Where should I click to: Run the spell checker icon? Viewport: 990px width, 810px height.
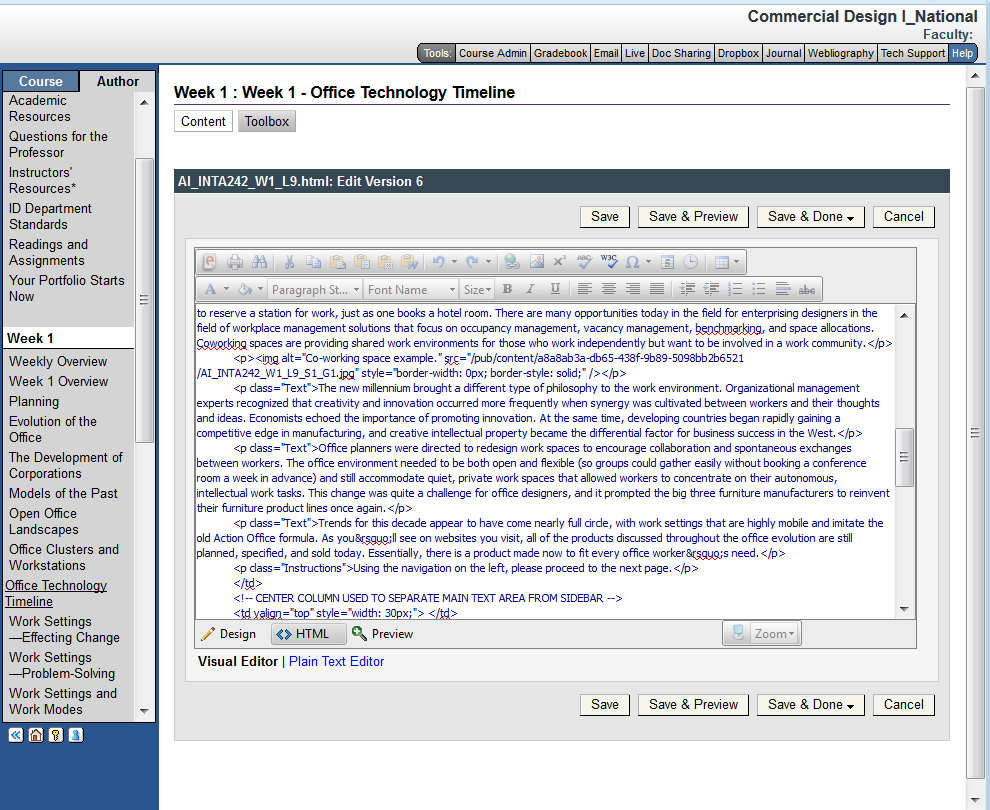click(x=585, y=262)
